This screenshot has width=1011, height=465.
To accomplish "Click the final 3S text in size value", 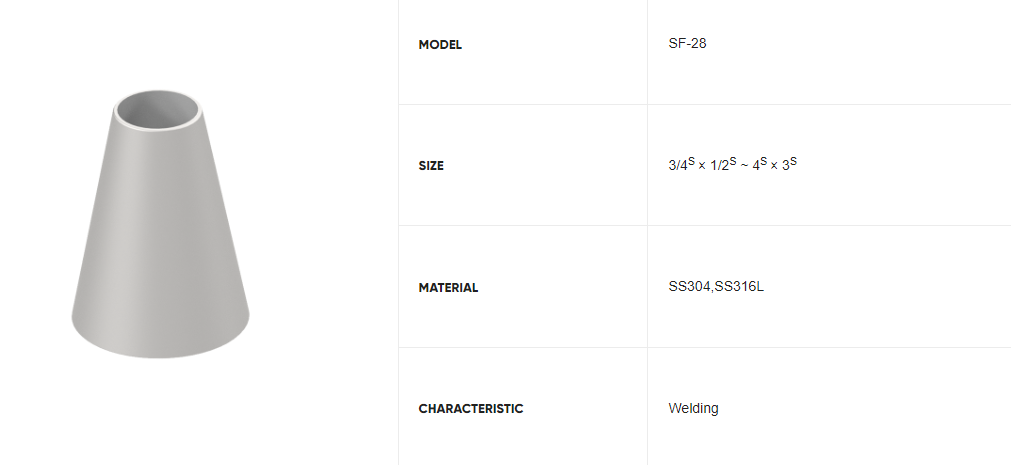I will [x=789, y=164].
